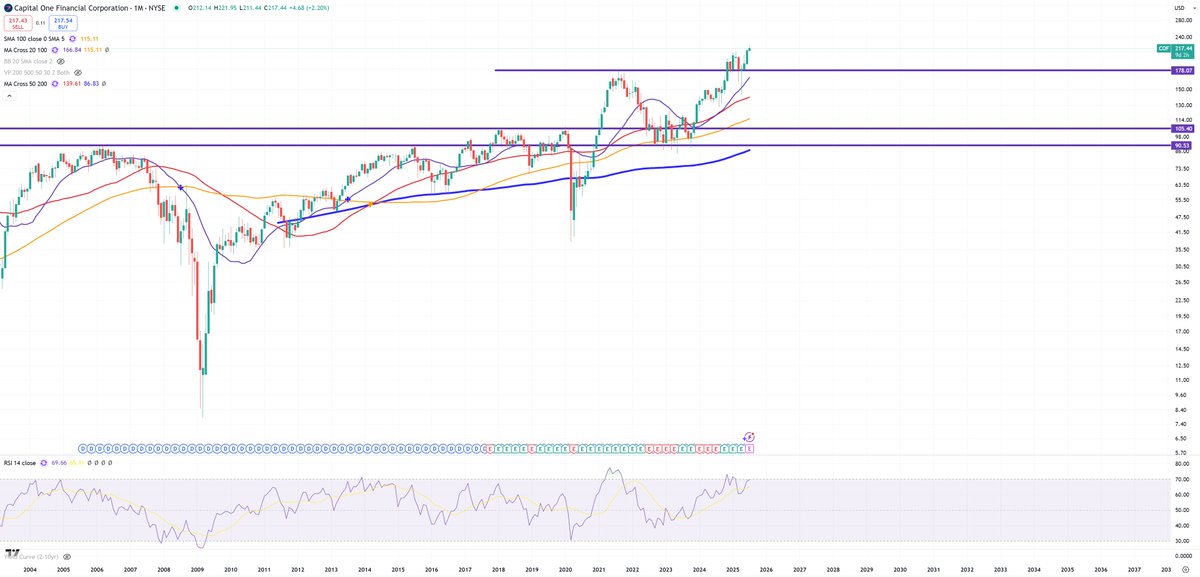The width and height of the screenshot is (1200, 577).
Task: Click the TradingView logo at bottom left
Action: (12, 552)
